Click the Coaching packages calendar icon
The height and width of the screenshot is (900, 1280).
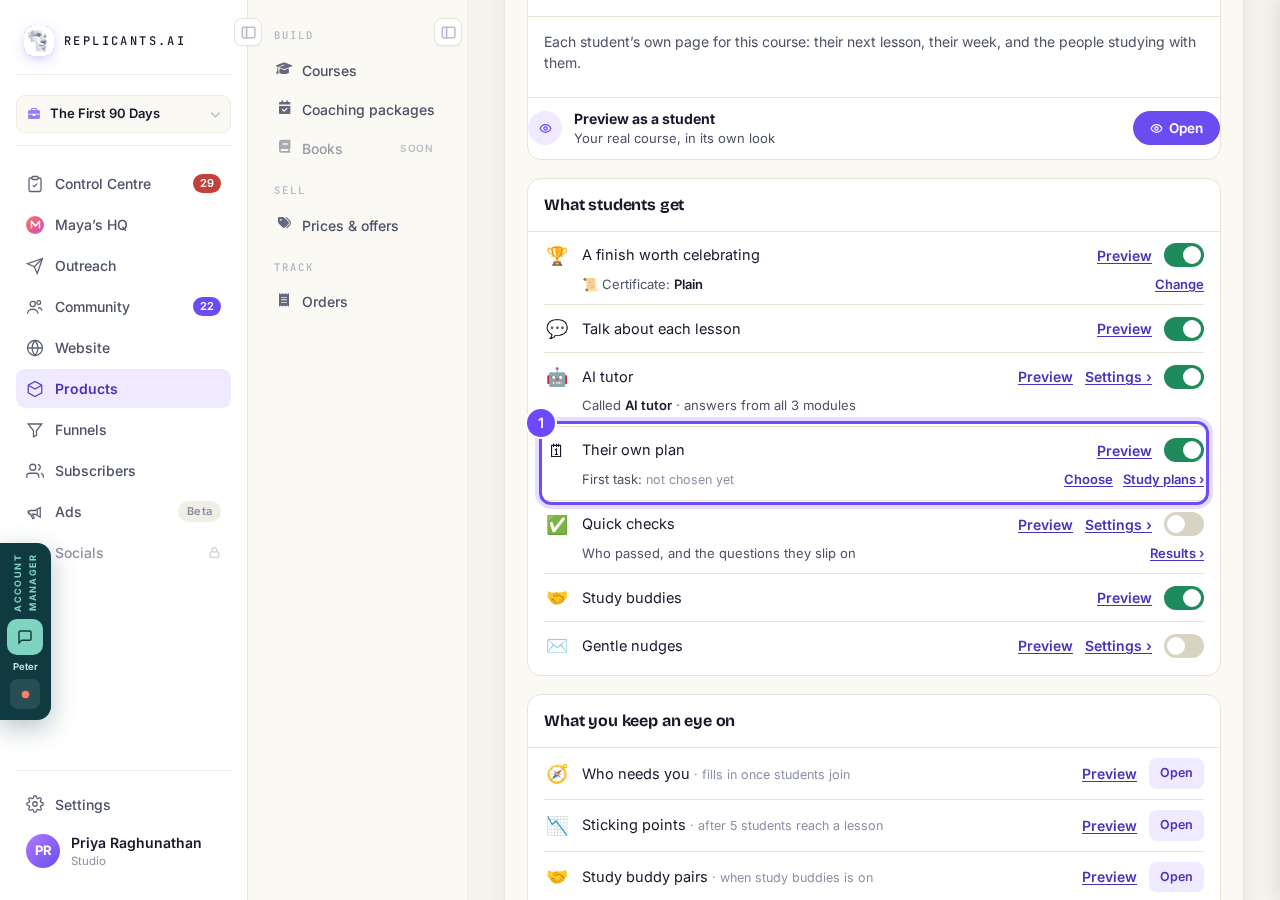point(284,108)
